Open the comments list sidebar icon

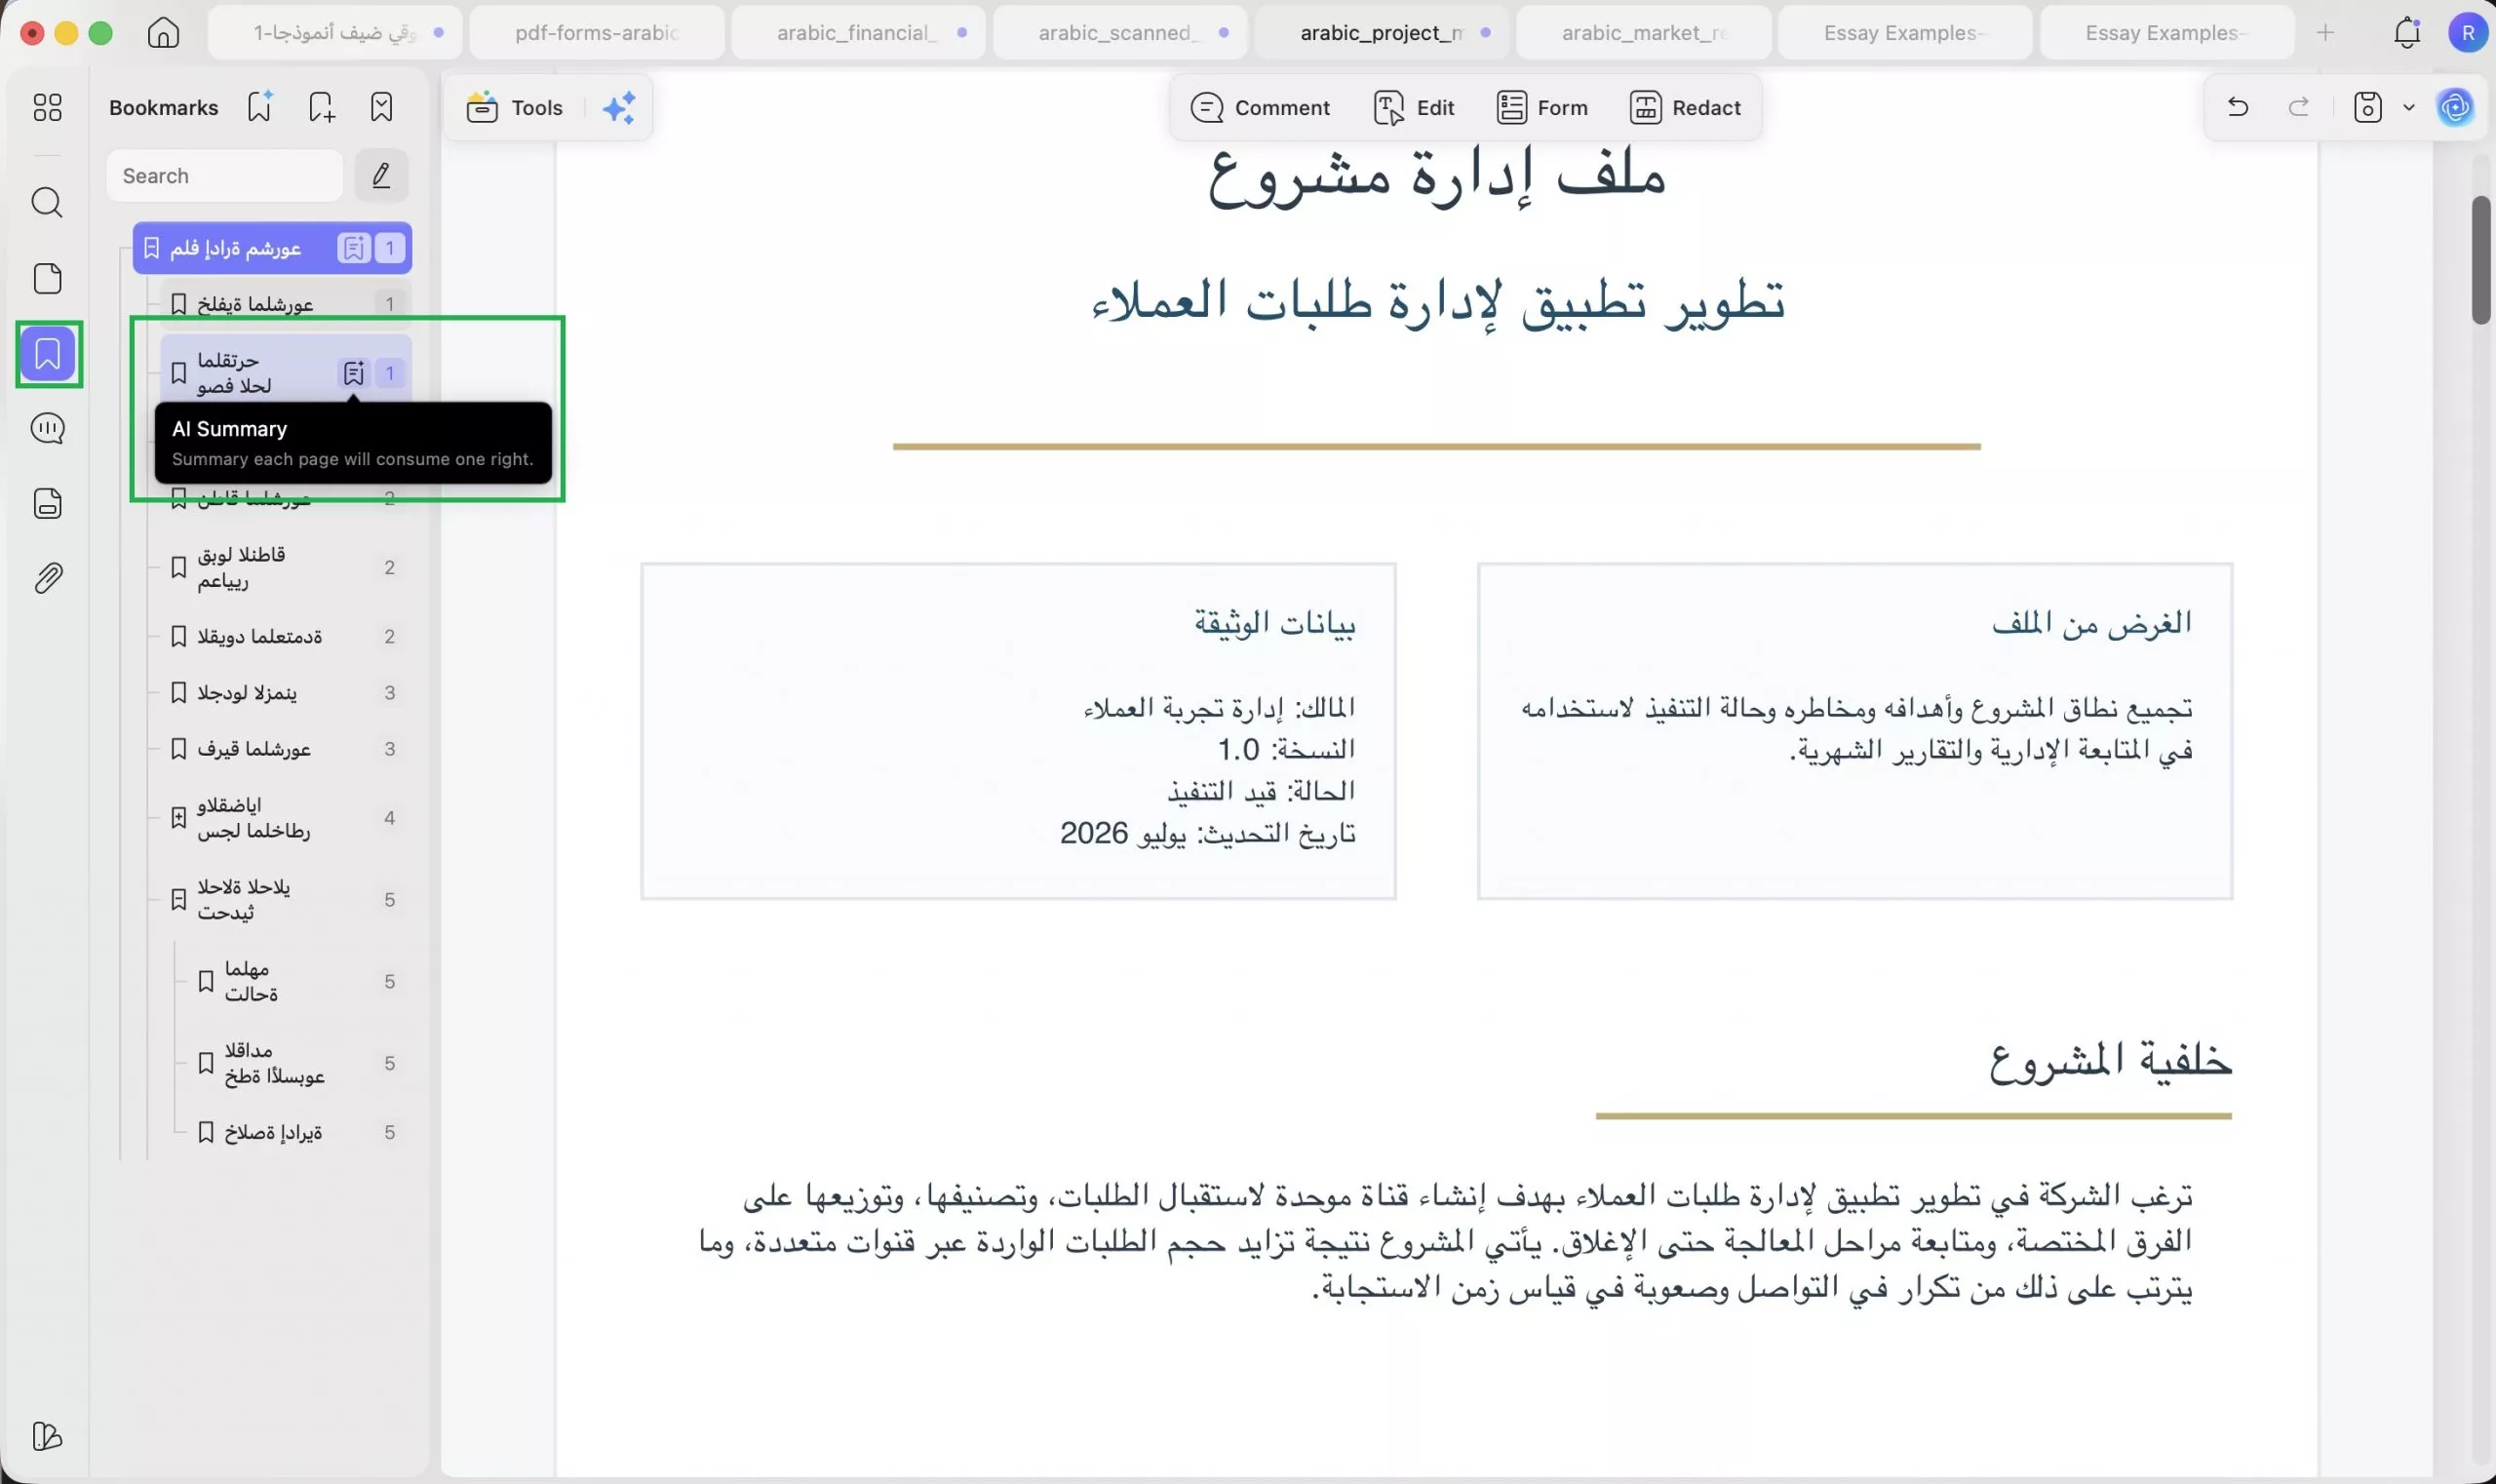[x=47, y=429]
